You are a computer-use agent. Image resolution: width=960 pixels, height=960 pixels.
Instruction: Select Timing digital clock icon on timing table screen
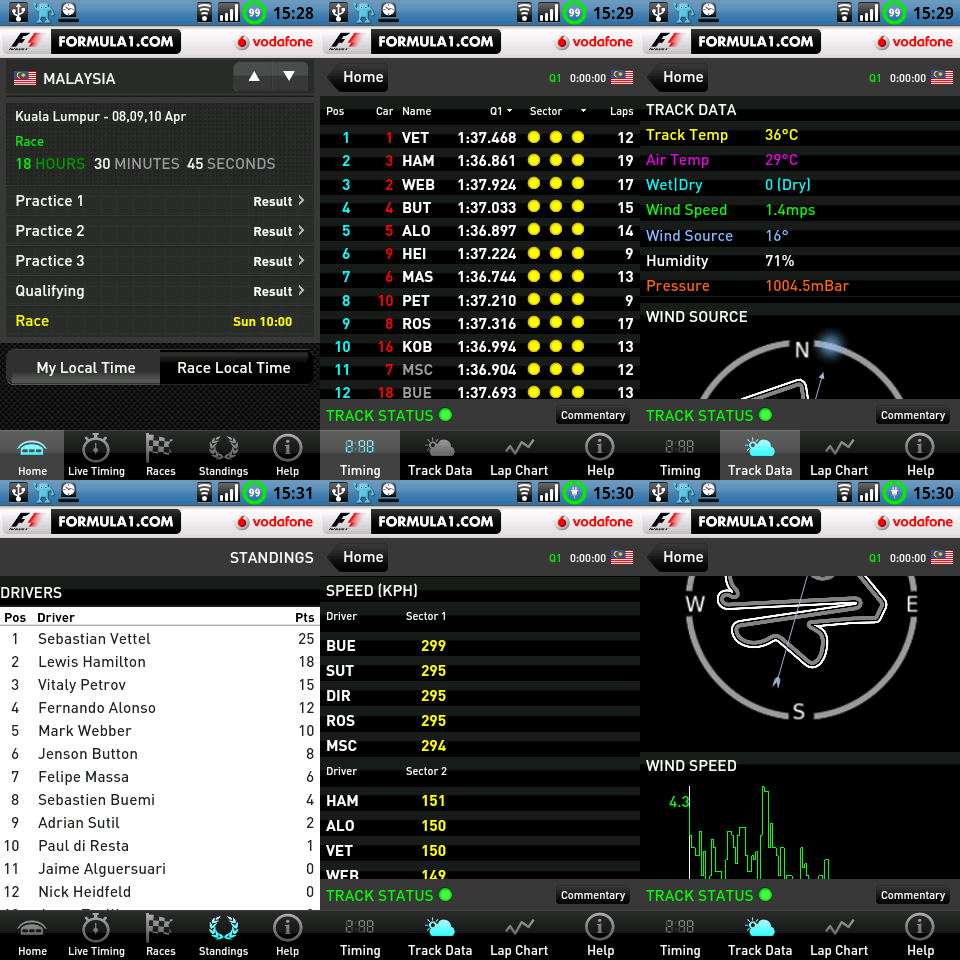(x=360, y=454)
